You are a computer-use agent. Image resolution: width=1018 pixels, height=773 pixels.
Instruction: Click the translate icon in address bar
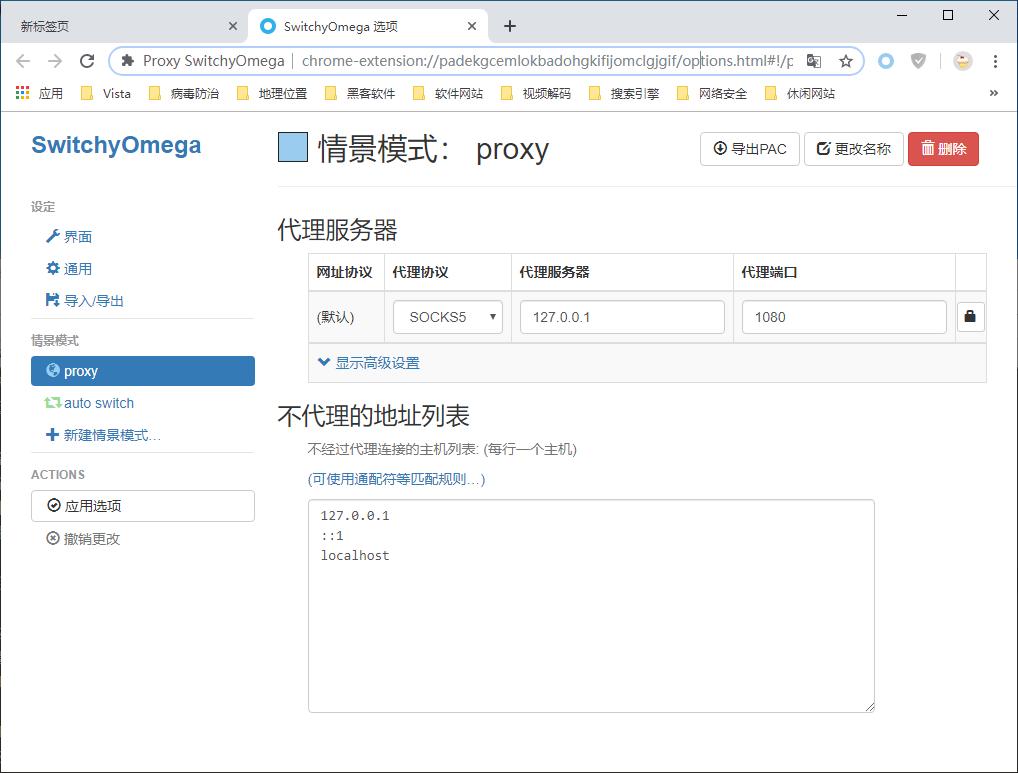point(814,61)
